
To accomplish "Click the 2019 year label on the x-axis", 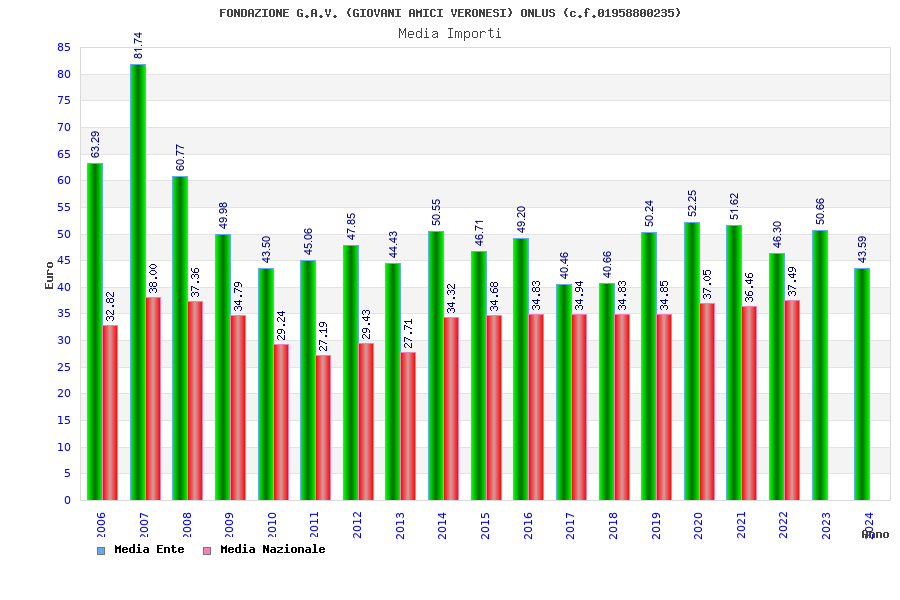I will (x=655, y=525).
